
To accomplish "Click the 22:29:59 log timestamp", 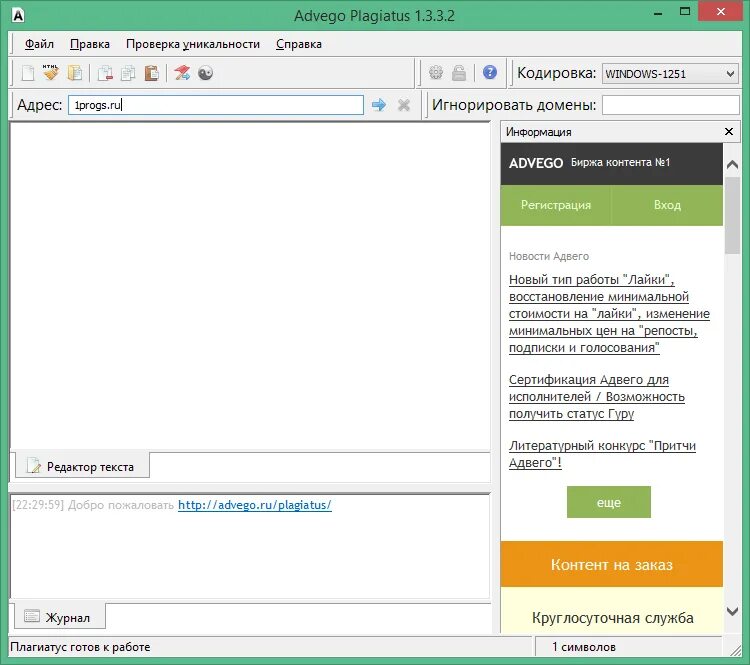I will (x=38, y=505).
